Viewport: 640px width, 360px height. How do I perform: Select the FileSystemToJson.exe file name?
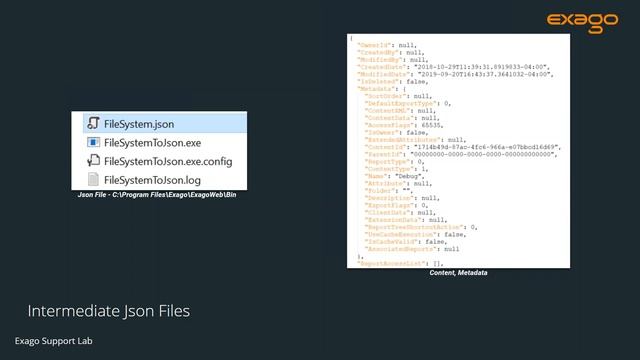point(153,143)
